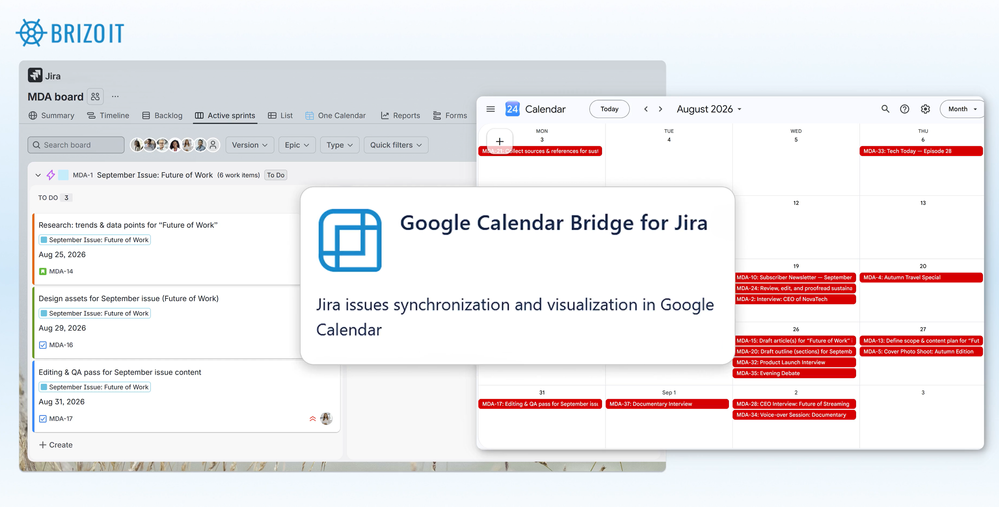The width and height of the screenshot is (999, 507).
Task: Click the assignee avatar on MDA-17 card
Action: [x=326, y=418]
